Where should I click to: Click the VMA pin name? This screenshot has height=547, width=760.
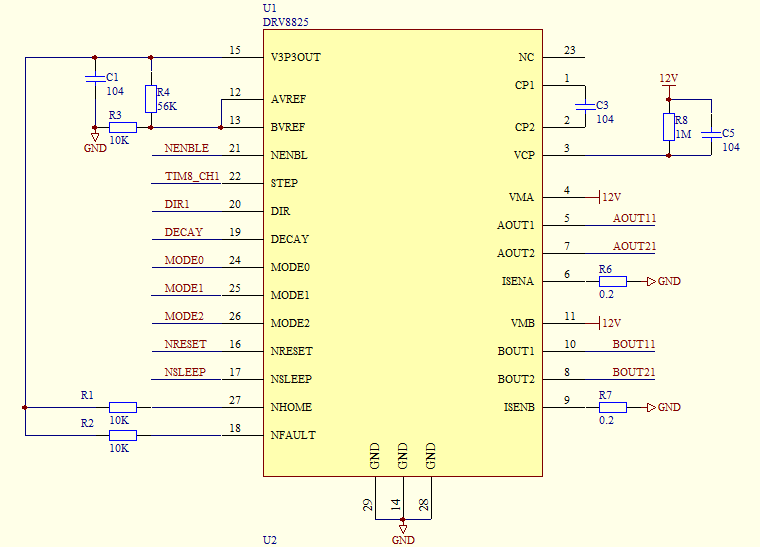[522, 197]
